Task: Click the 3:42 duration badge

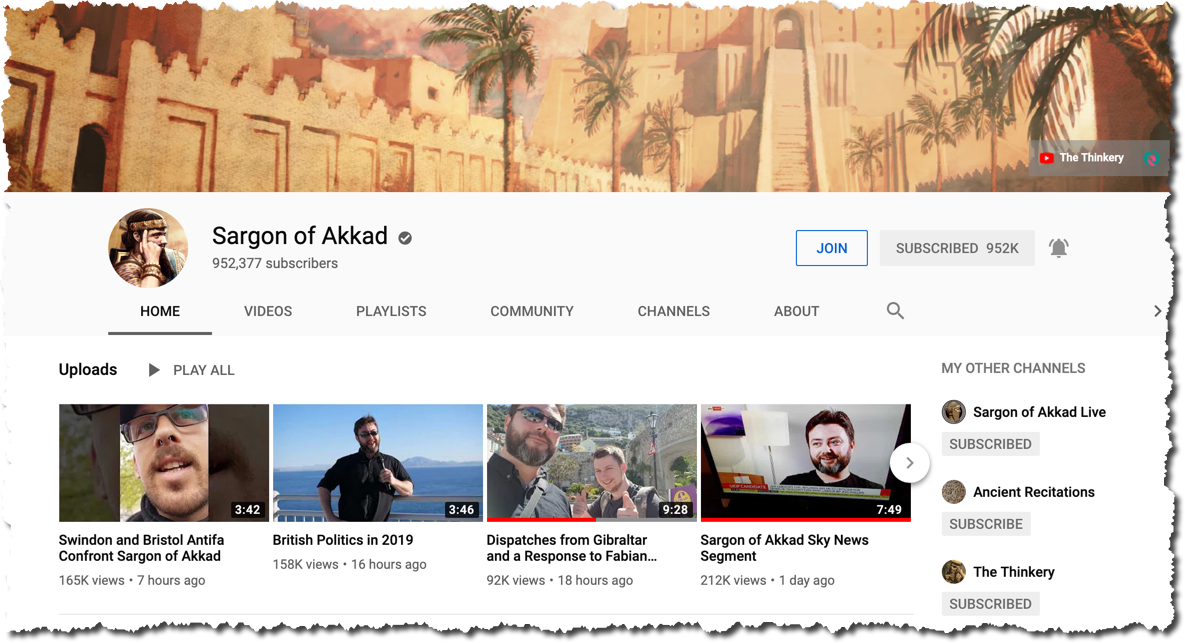Action: pos(247,509)
